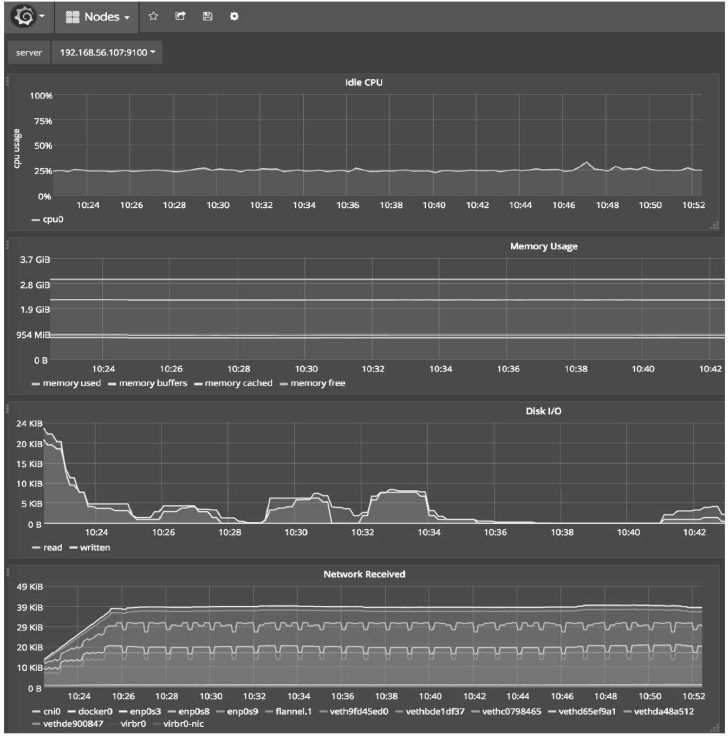Click the share dashboard icon
728x737 pixels.
[180, 16]
